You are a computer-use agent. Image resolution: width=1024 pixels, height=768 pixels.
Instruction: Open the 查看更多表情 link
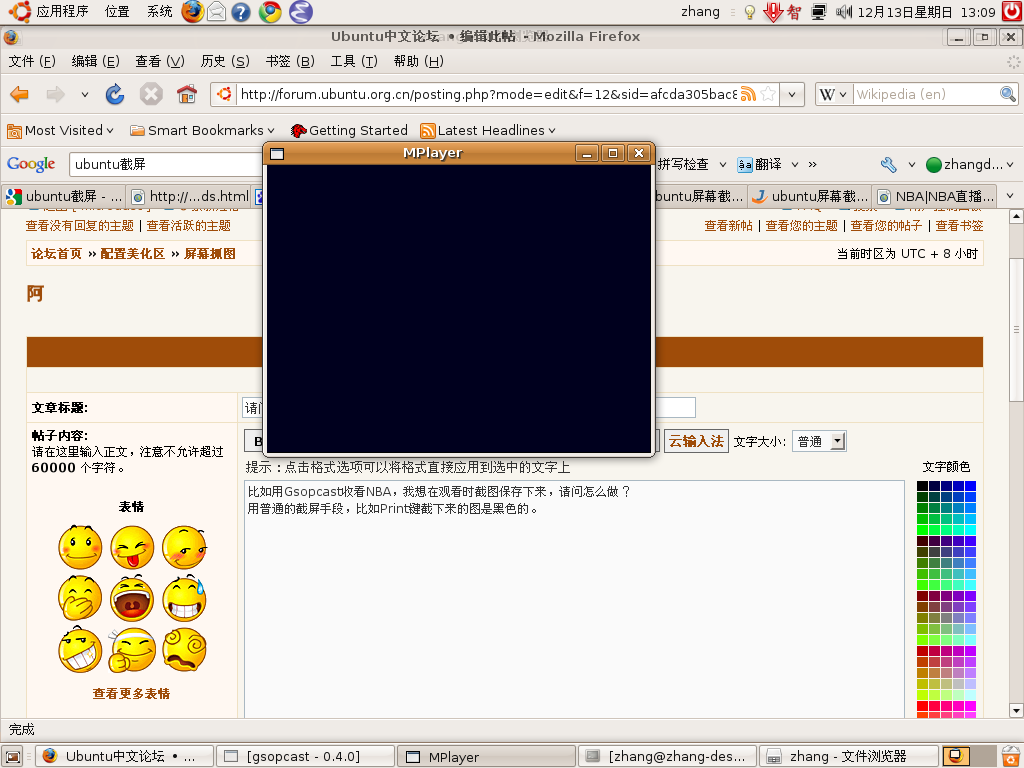(131, 694)
